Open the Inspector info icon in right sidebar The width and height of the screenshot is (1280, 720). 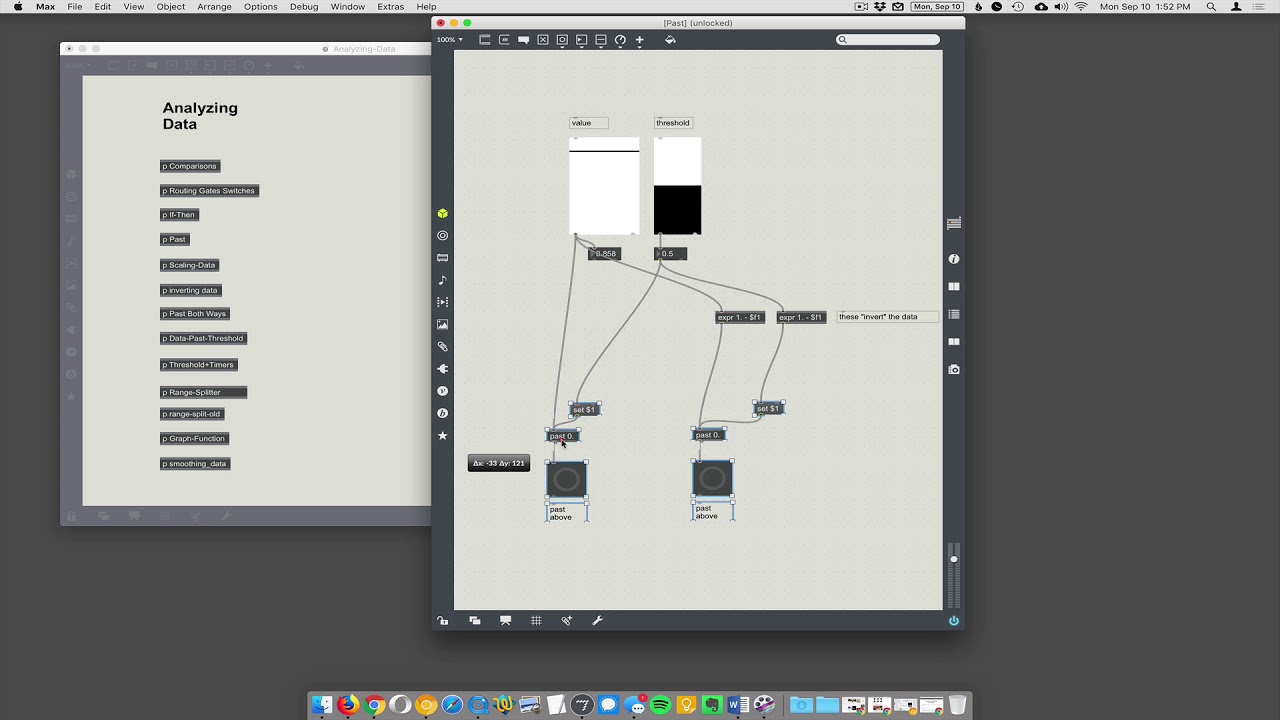coord(954,259)
